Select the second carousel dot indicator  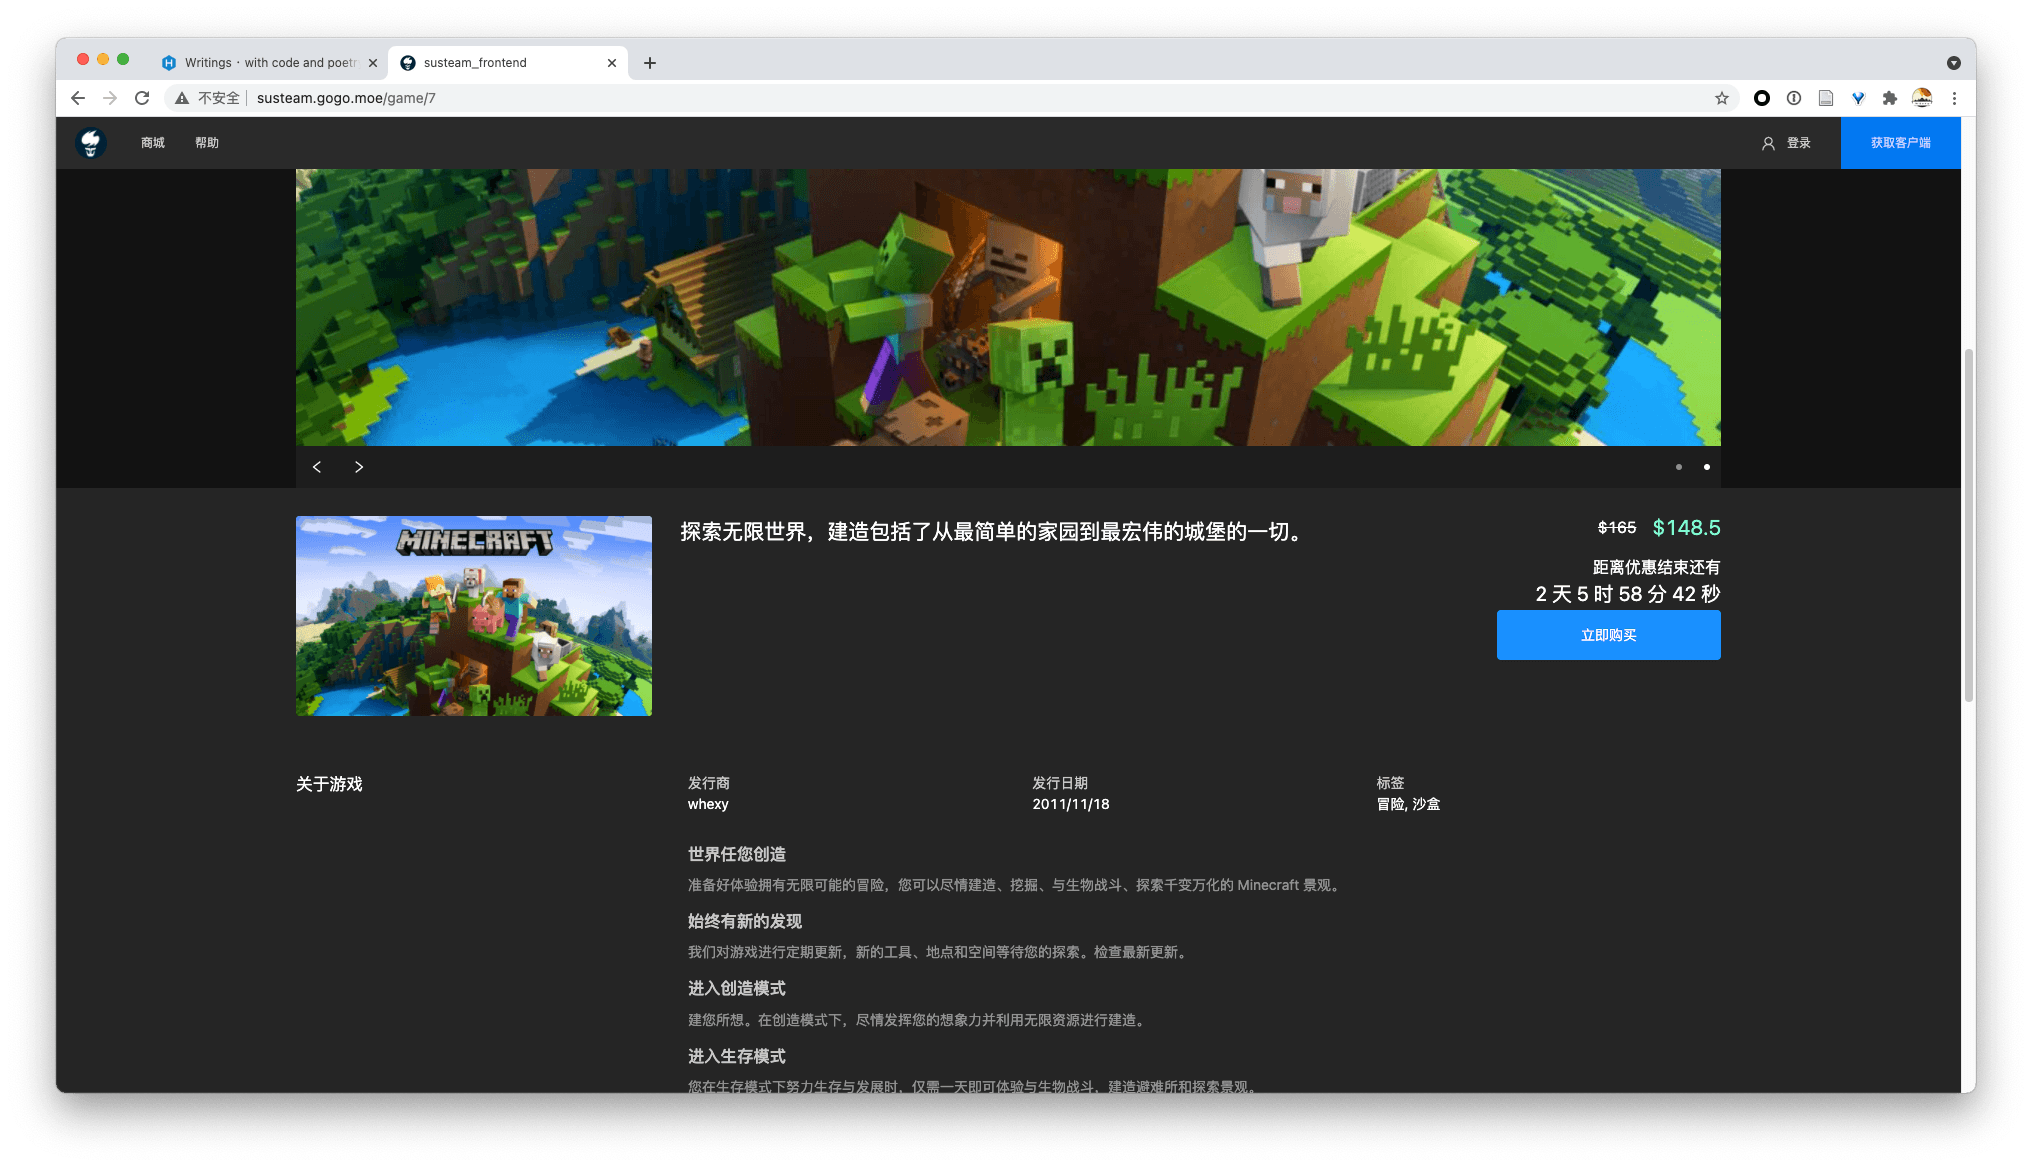point(1707,467)
